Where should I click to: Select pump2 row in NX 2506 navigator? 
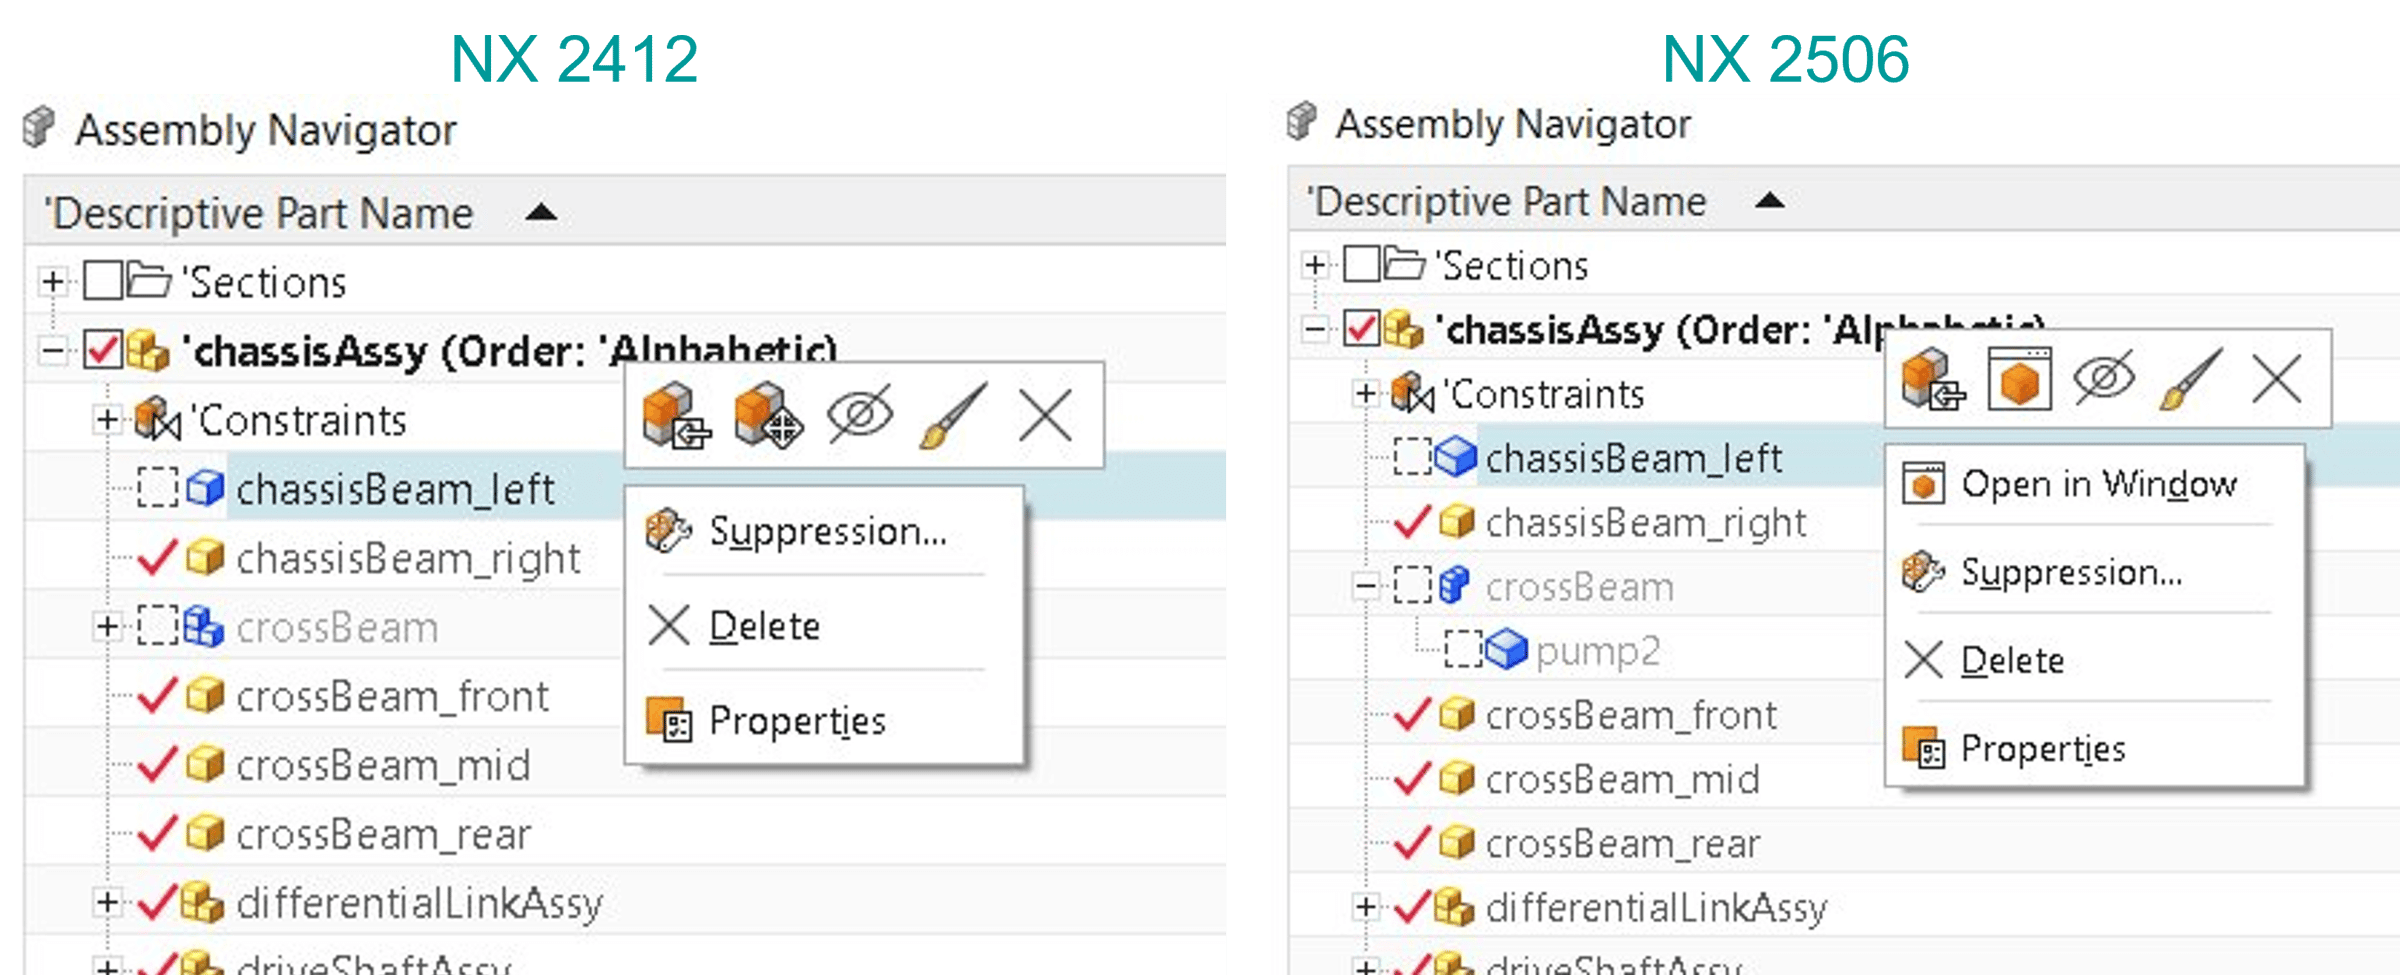click(x=1598, y=651)
